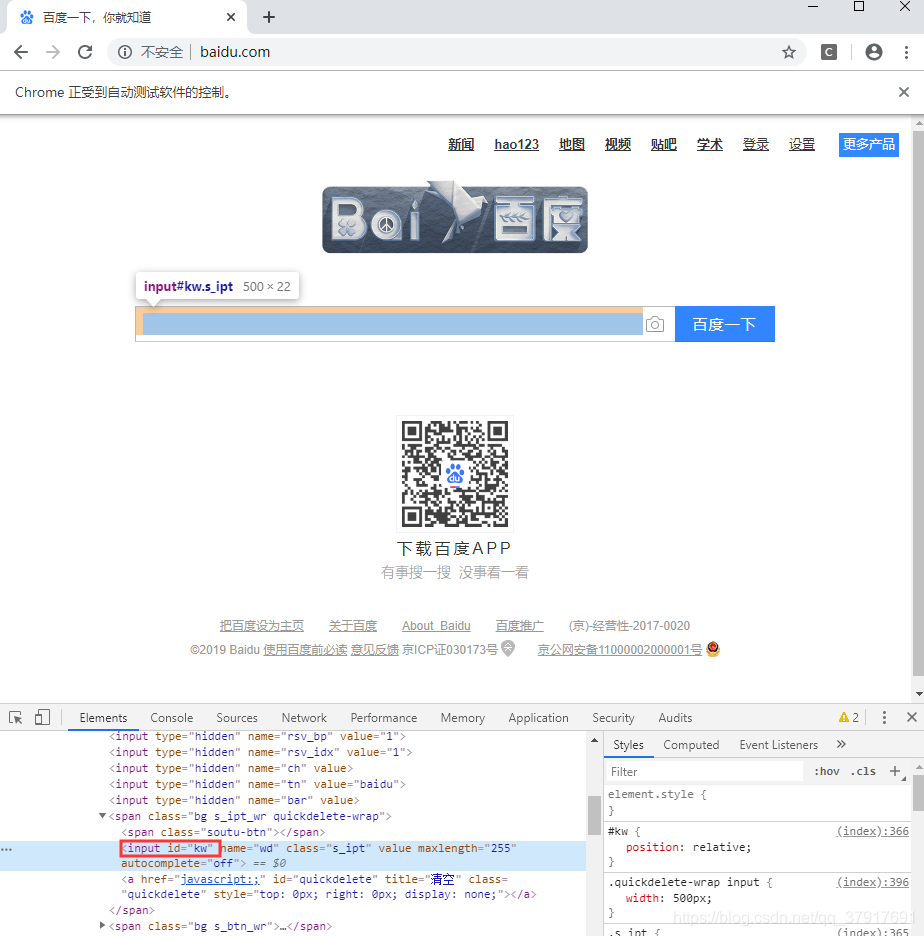This screenshot has width=924, height=936.
Task: Close the DevTools panel
Action: [911, 717]
